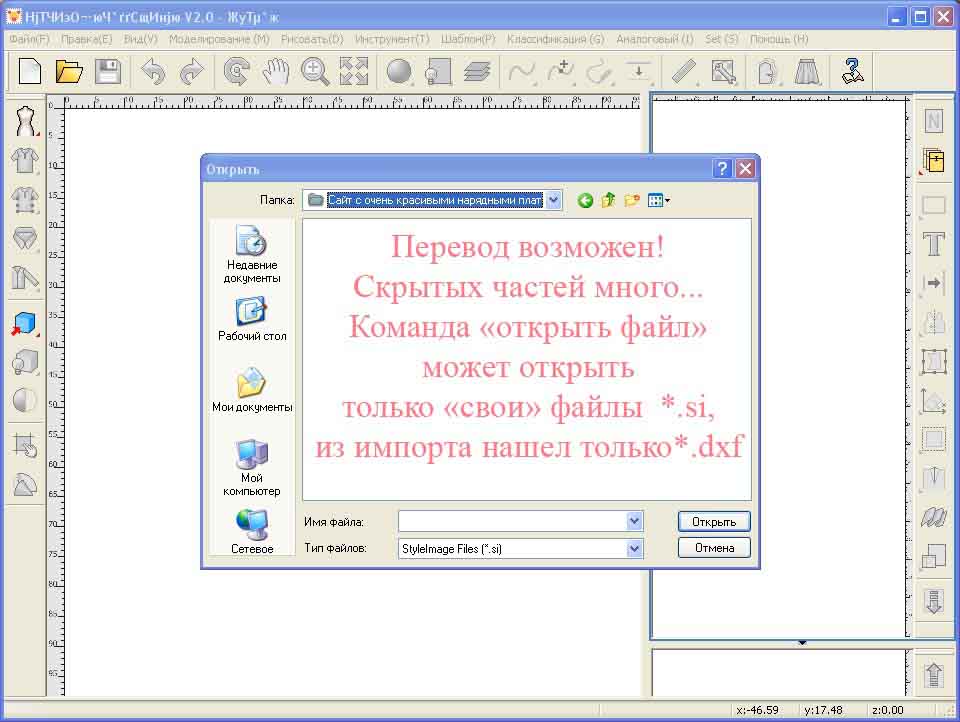Click the down arrow icon on right panel

[934, 601]
